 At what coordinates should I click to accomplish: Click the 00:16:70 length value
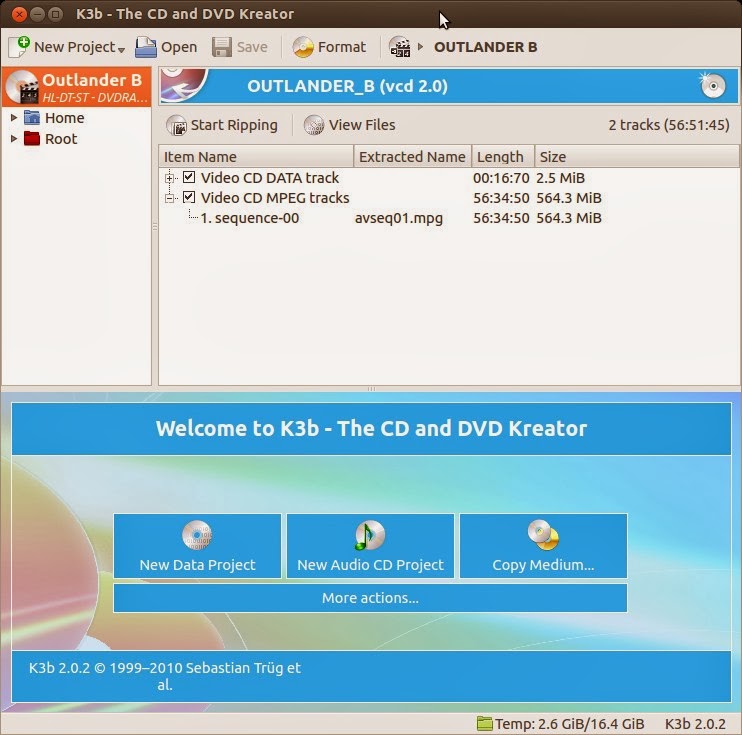coord(501,178)
